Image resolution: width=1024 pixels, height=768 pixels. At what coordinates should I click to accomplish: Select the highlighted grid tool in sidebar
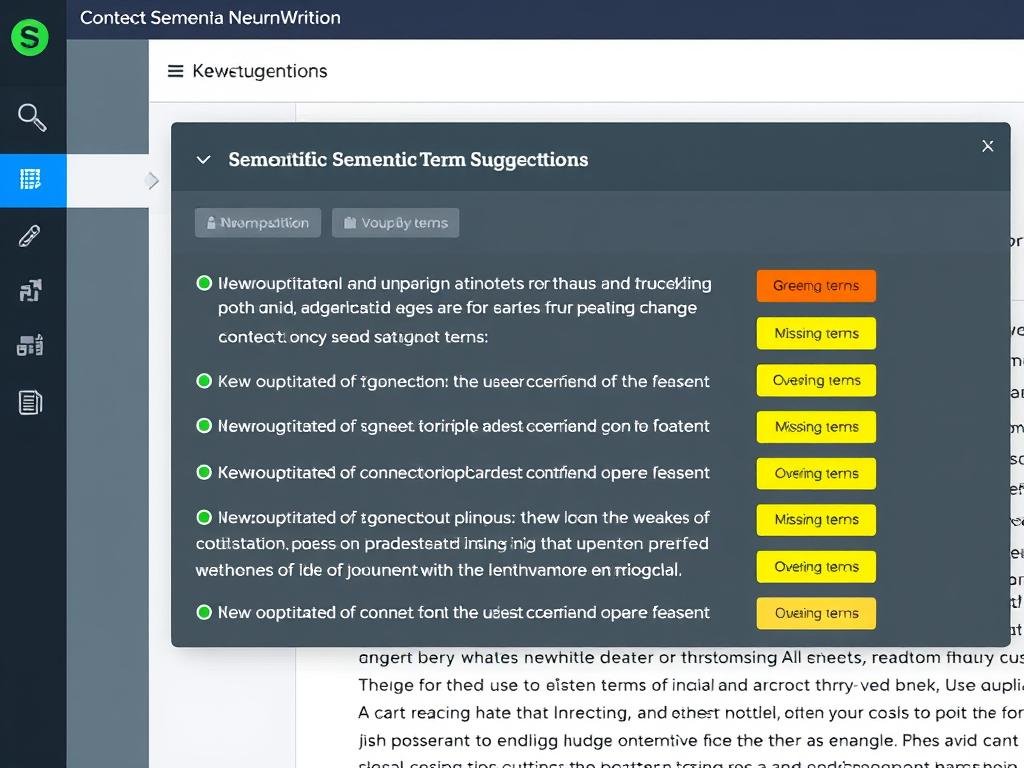pyautogui.click(x=33, y=180)
